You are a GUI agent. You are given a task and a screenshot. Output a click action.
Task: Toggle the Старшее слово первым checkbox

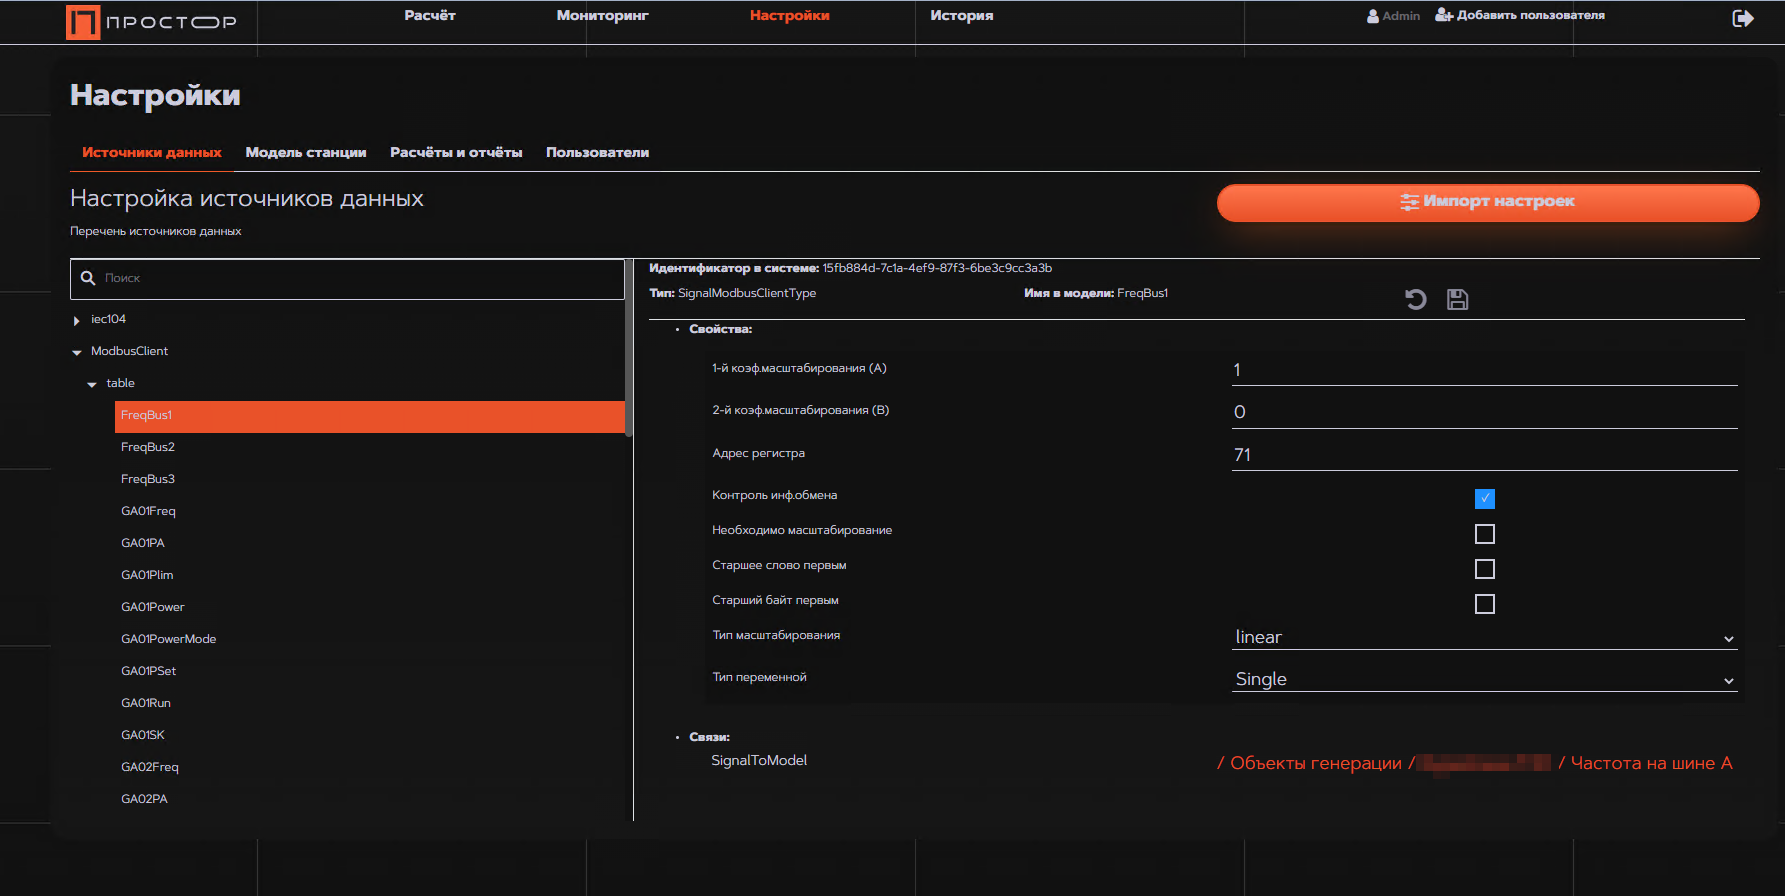point(1484,569)
